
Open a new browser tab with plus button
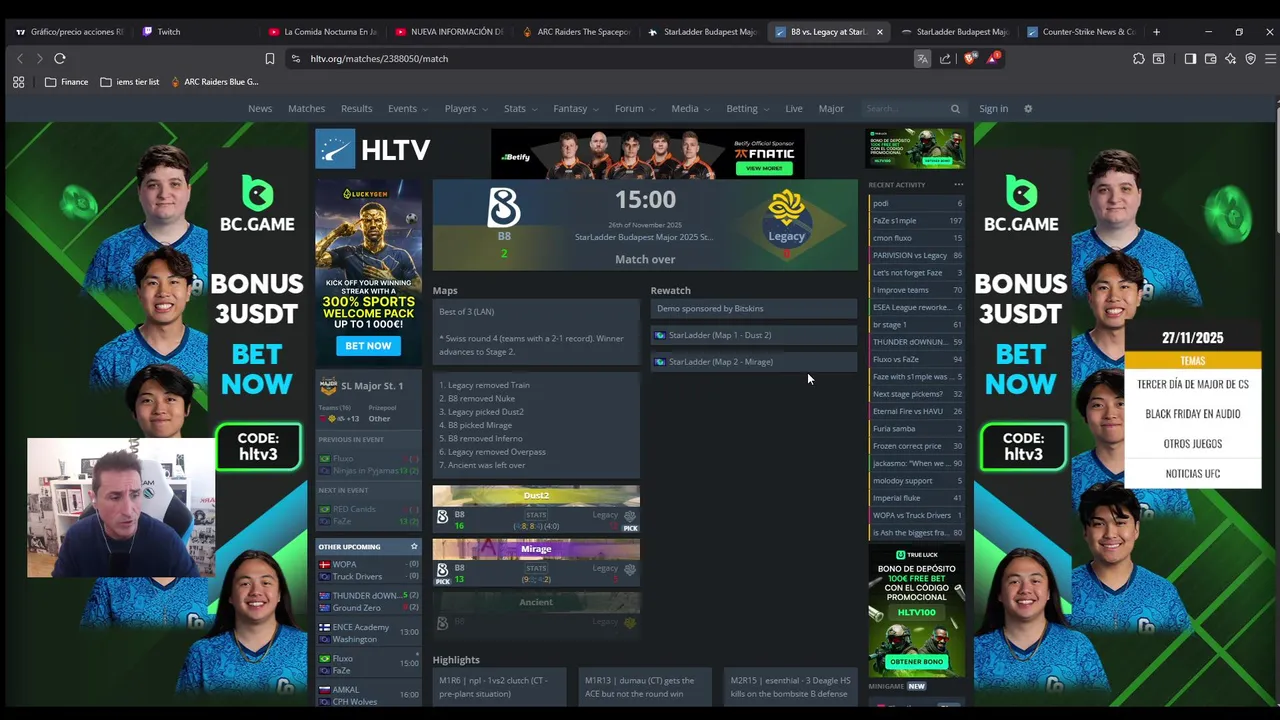click(x=1156, y=32)
